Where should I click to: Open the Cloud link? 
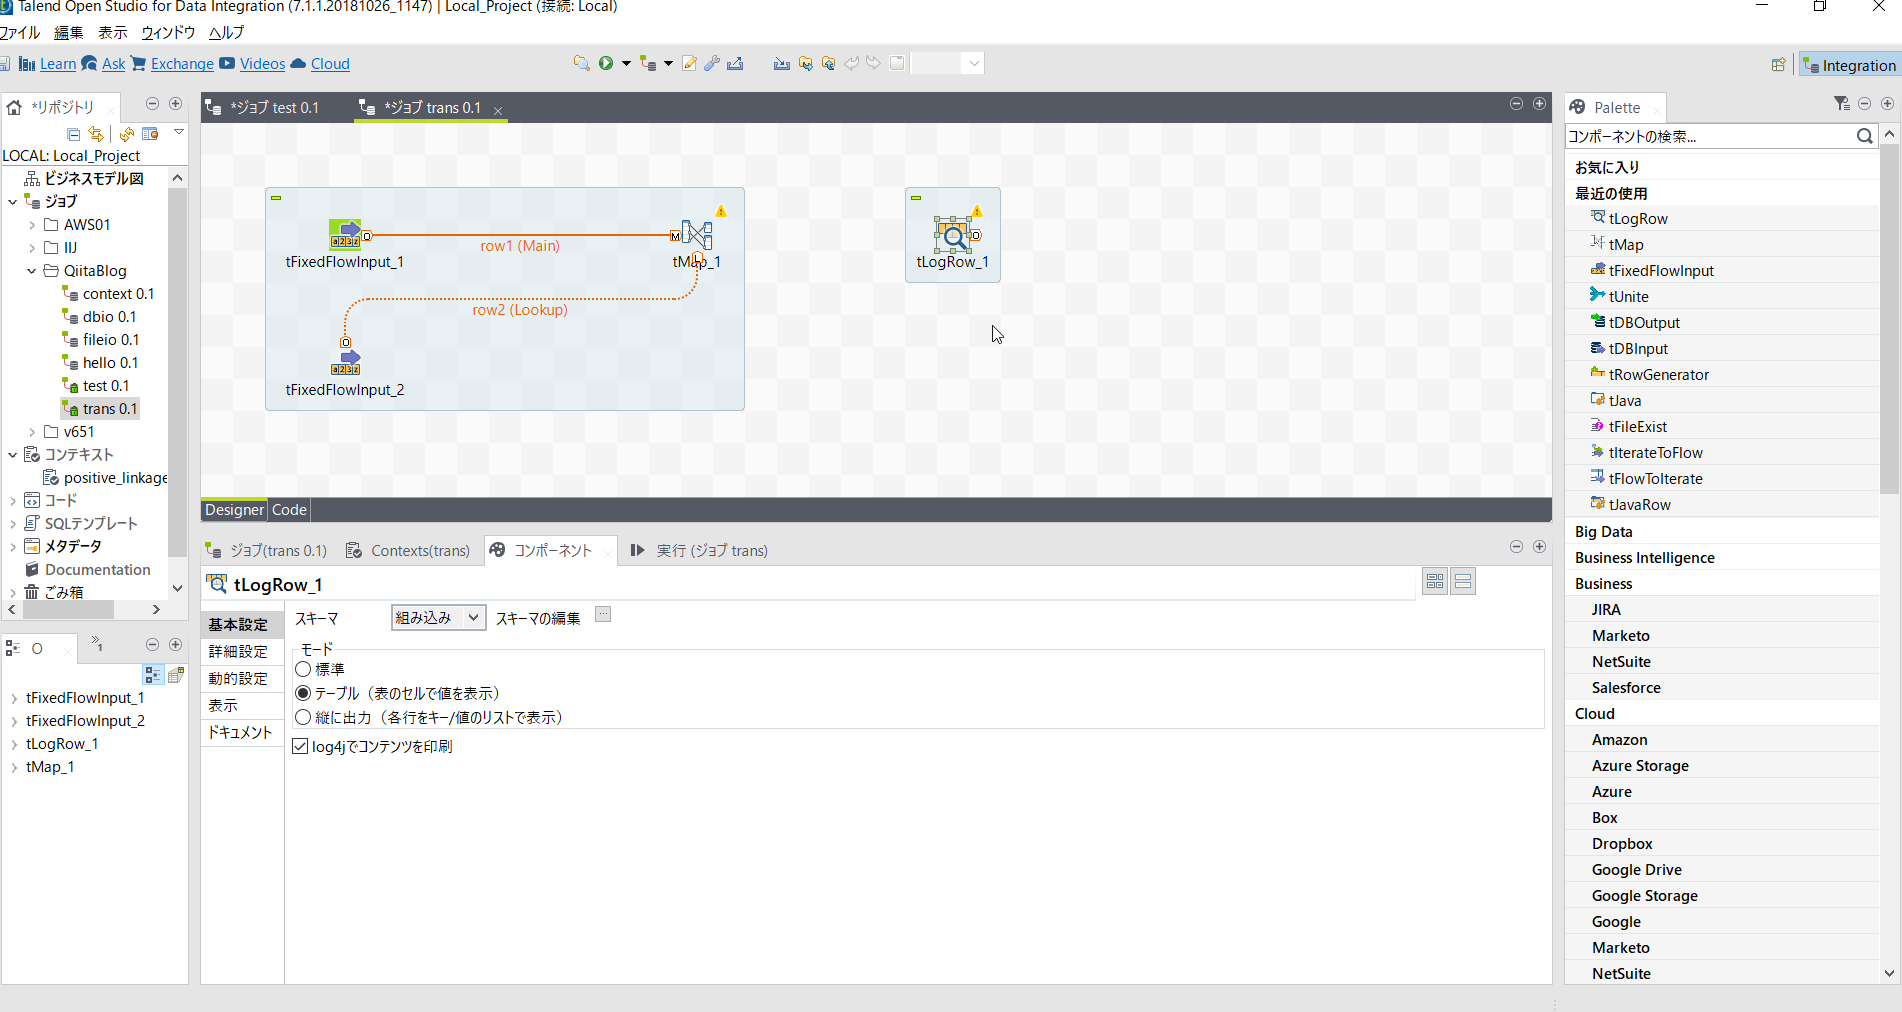point(330,64)
